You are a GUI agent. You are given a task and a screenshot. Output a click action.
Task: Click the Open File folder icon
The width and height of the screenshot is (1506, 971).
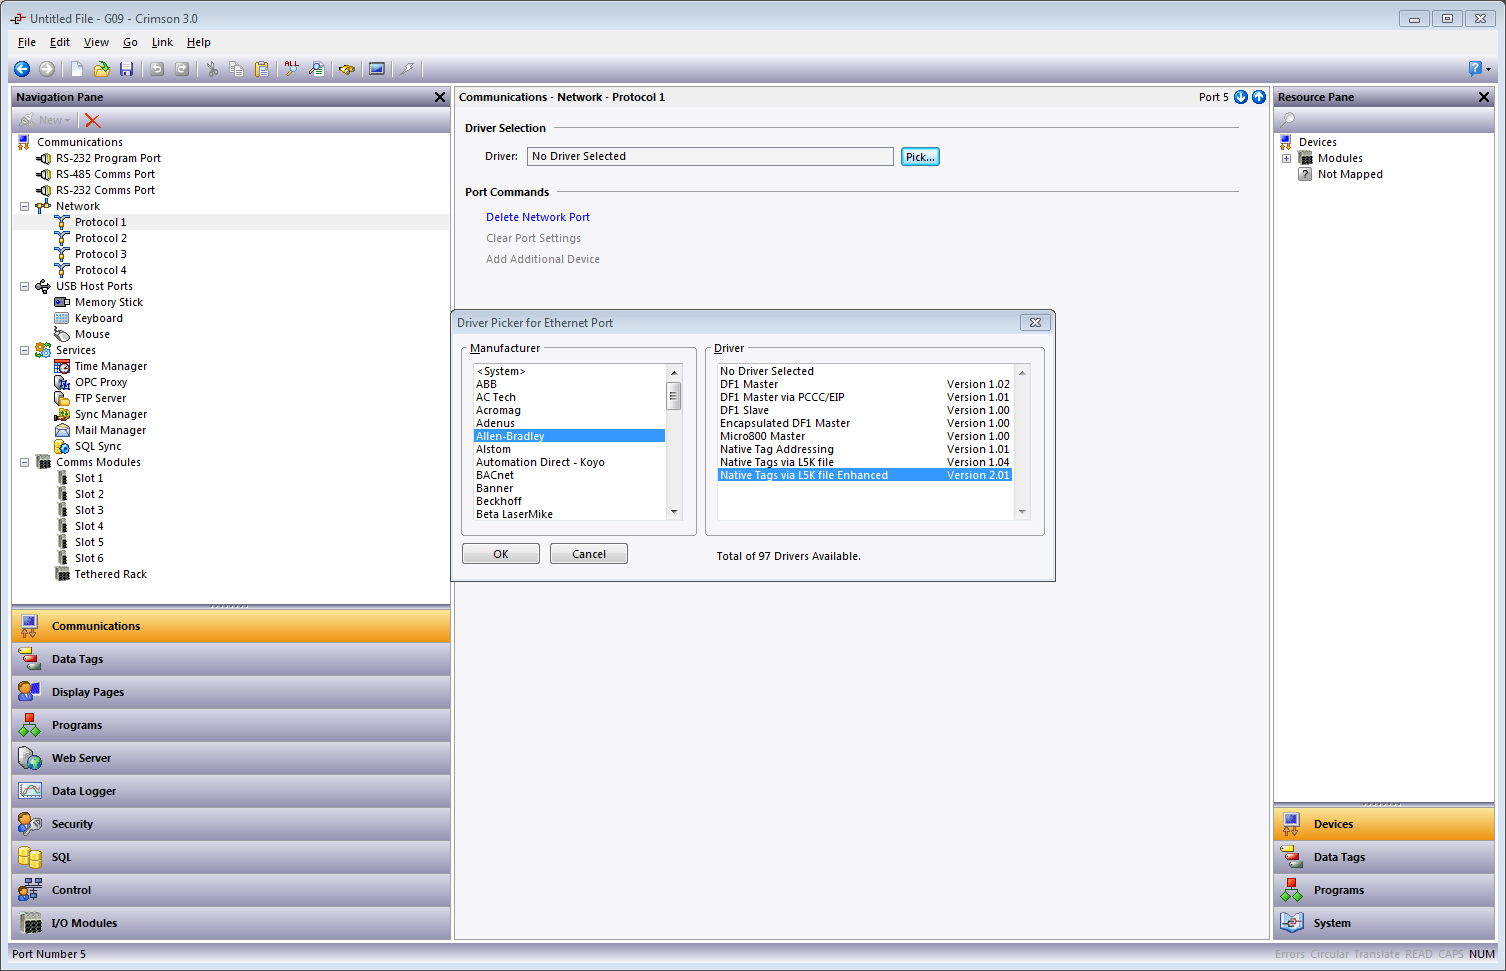coord(102,69)
